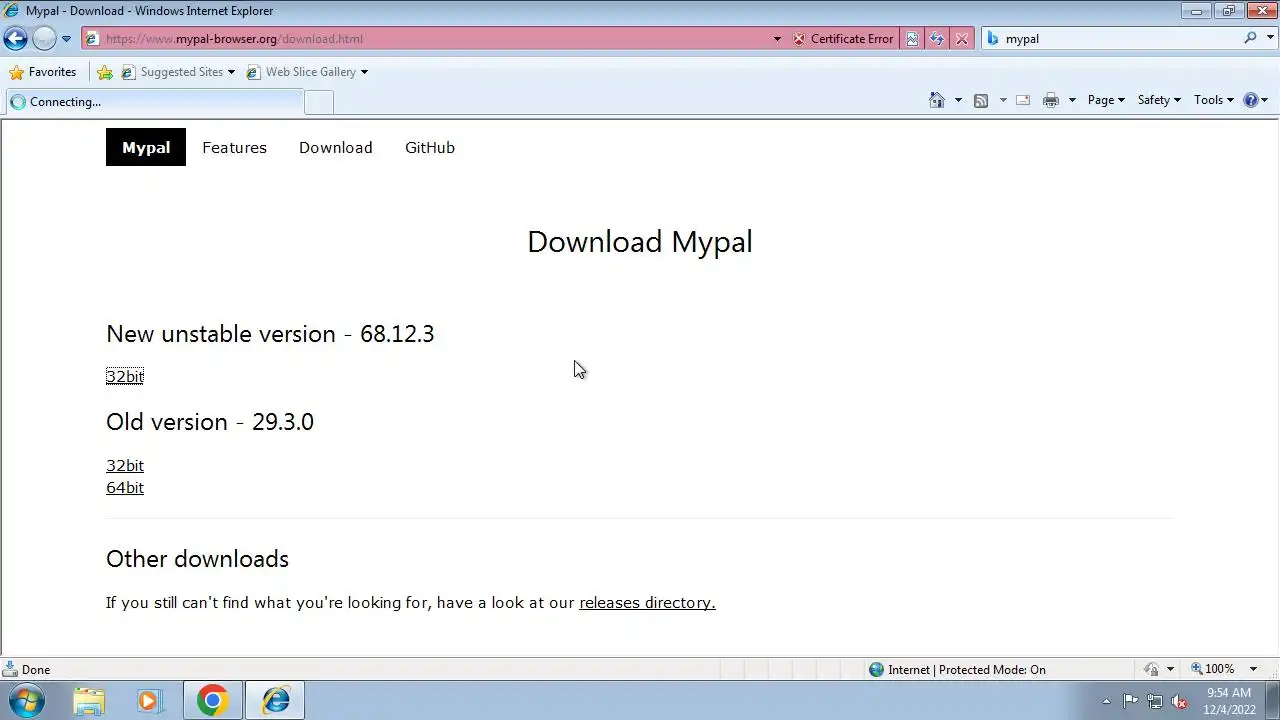Select the Connecting... browser tab
Screen dimensions: 1280x720
(153, 102)
